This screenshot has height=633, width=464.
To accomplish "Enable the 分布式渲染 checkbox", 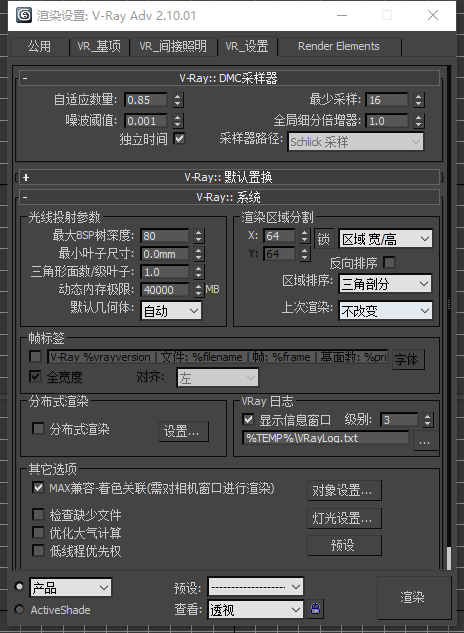I will tap(38, 428).
